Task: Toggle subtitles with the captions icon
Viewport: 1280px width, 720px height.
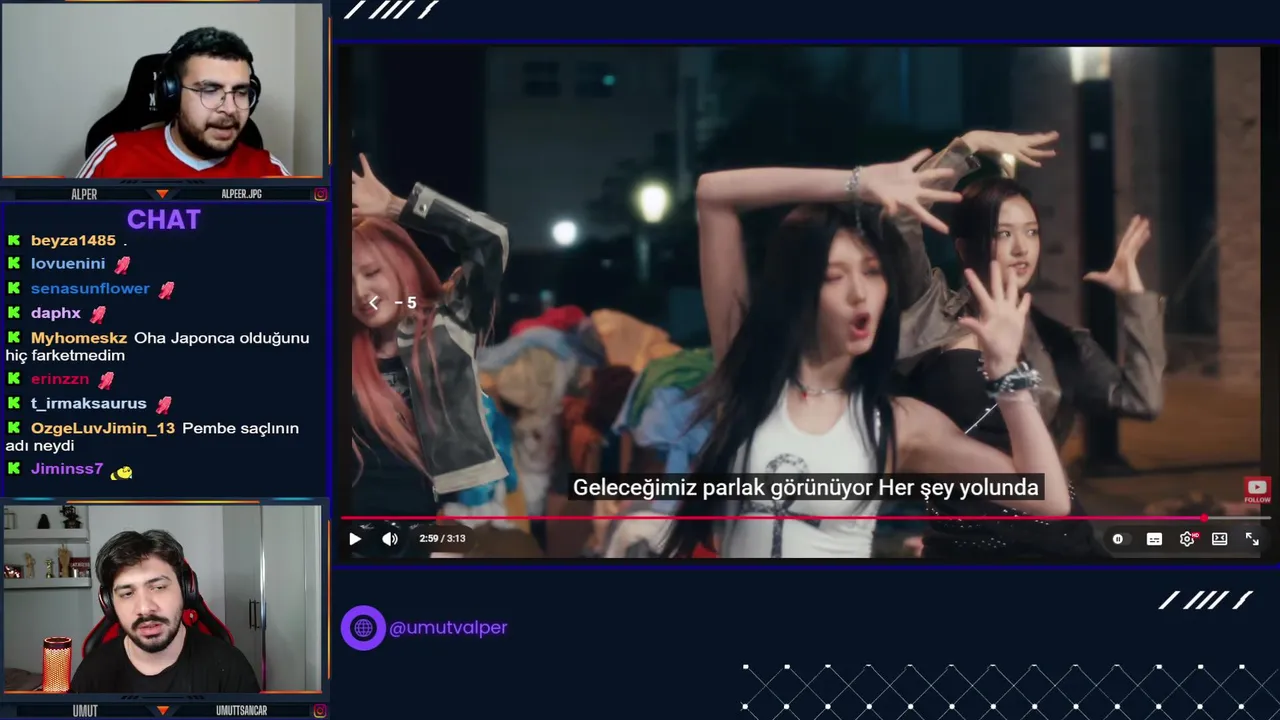Action: point(1154,539)
